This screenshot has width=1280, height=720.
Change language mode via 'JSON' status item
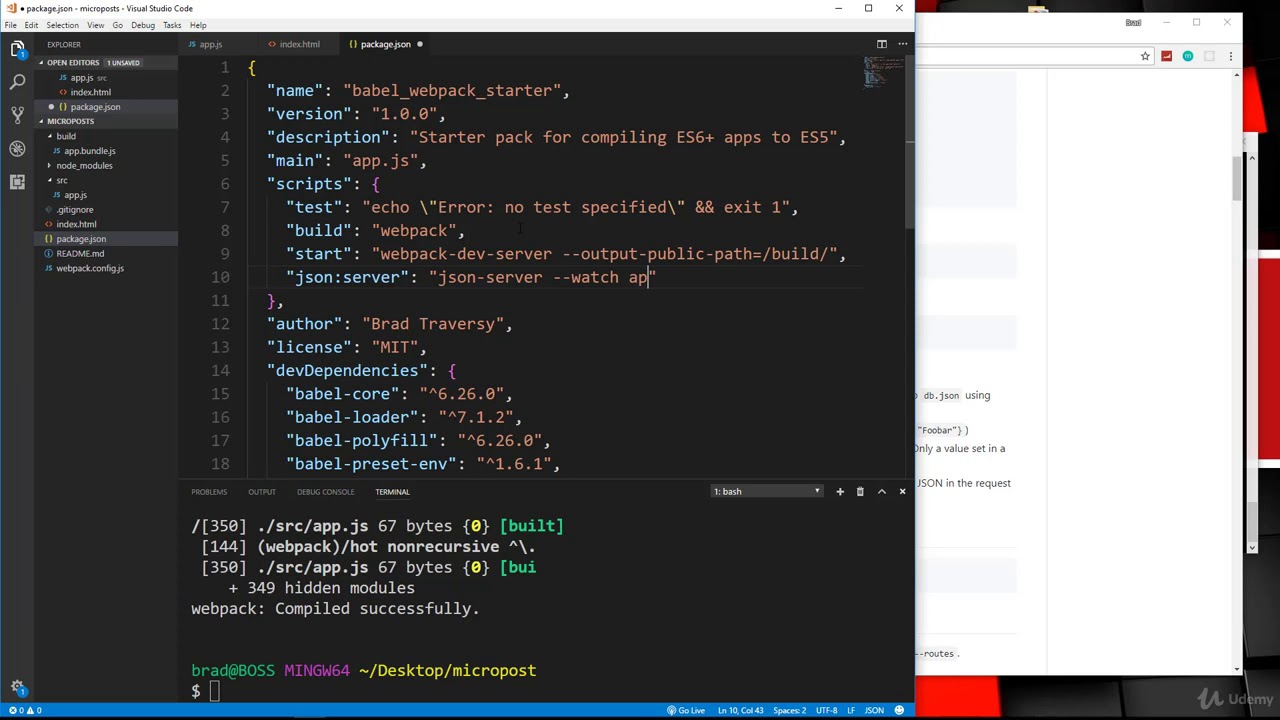[x=874, y=710]
